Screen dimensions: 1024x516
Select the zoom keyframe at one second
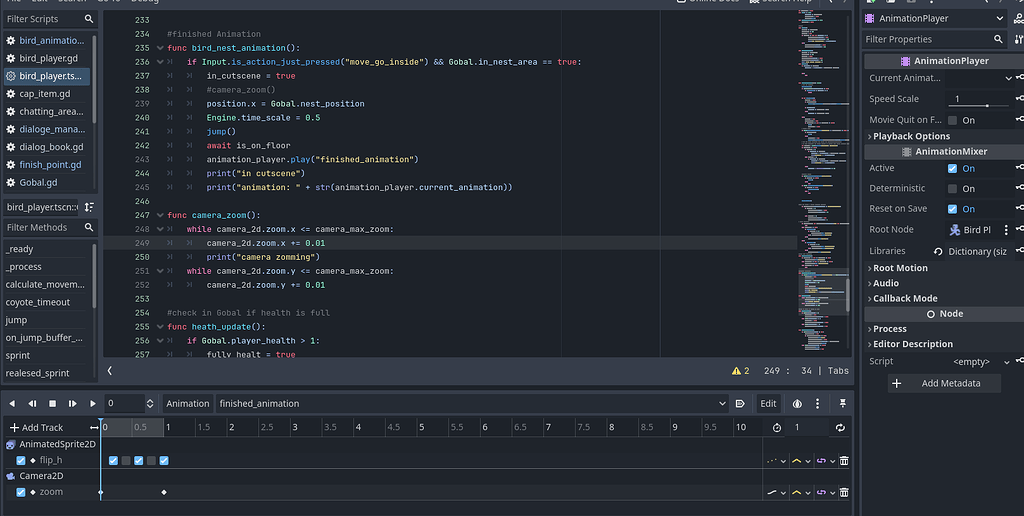tap(164, 492)
